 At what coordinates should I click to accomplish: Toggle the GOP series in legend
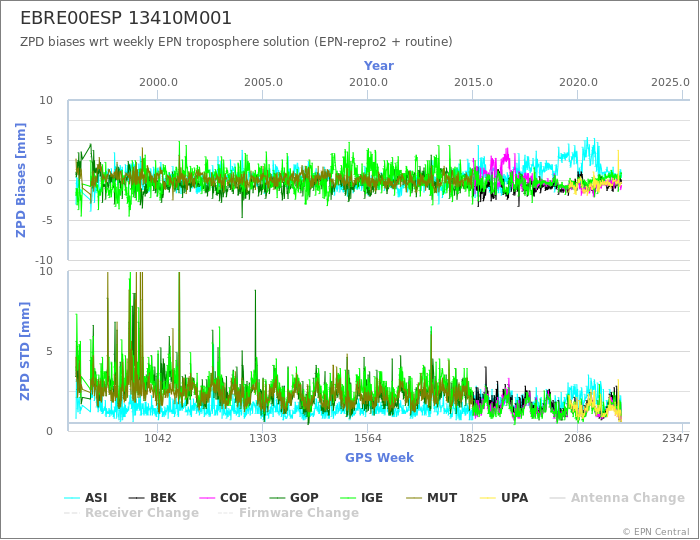click(x=294, y=498)
